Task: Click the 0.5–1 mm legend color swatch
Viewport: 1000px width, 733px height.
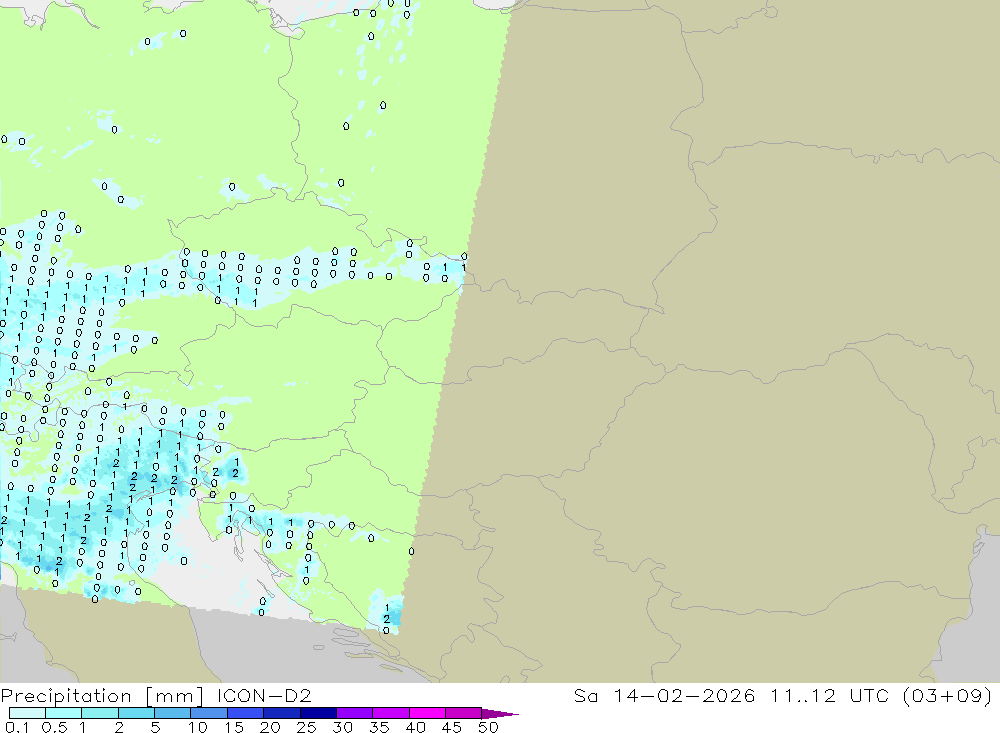Action: coord(64,713)
